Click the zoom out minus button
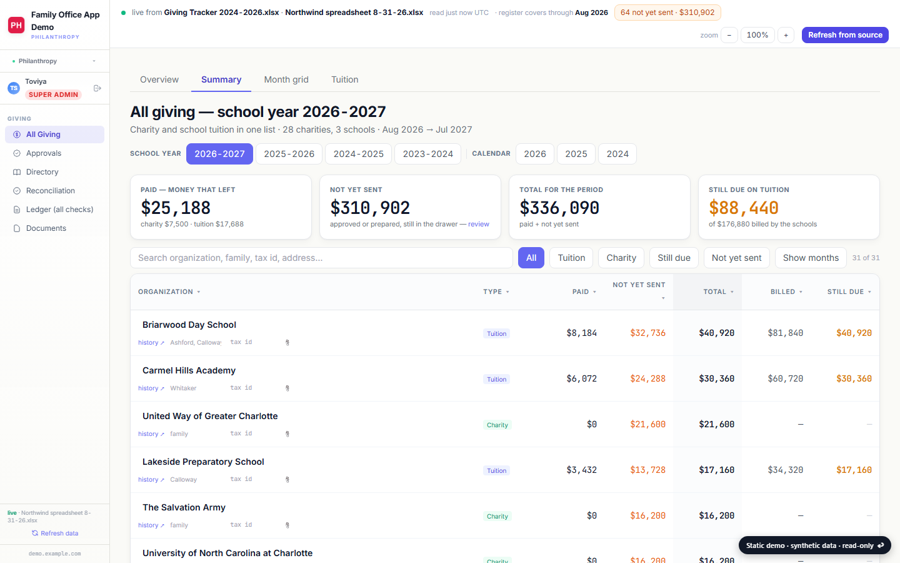 click(729, 35)
